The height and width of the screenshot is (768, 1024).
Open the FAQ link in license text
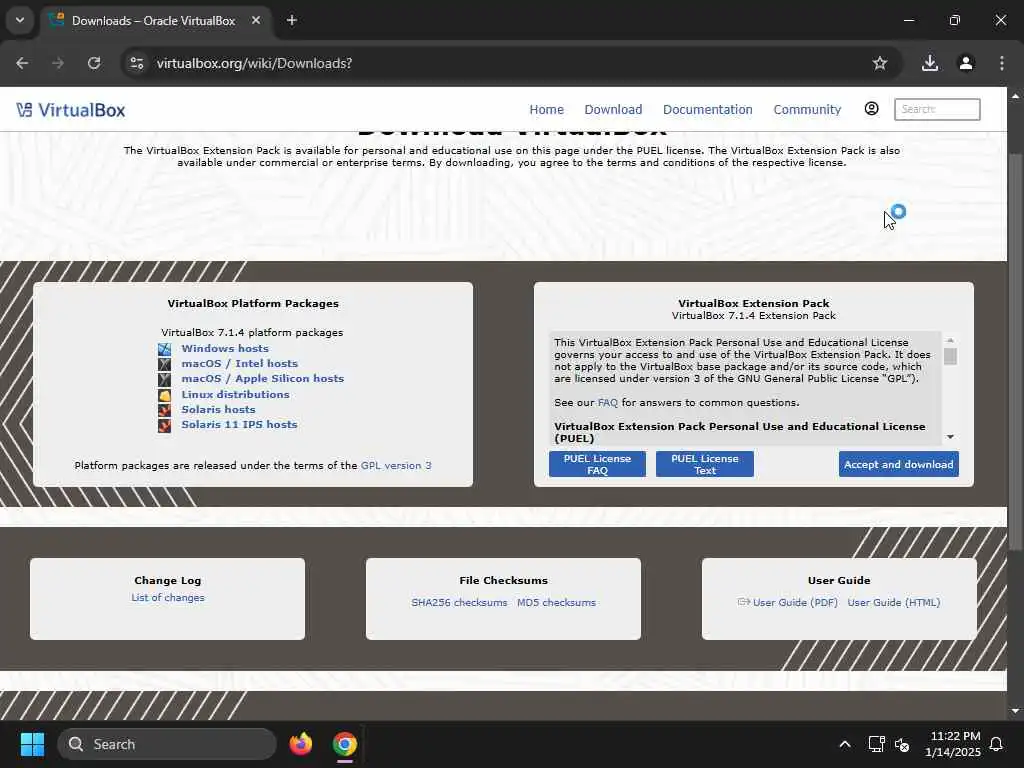click(607, 403)
